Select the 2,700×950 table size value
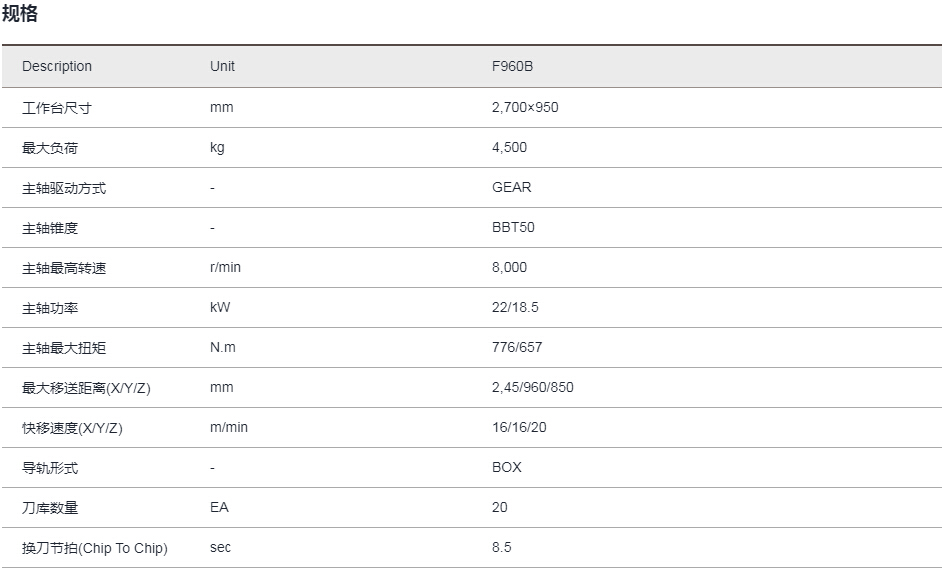This screenshot has width=943, height=572. click(x=525, y=108)
